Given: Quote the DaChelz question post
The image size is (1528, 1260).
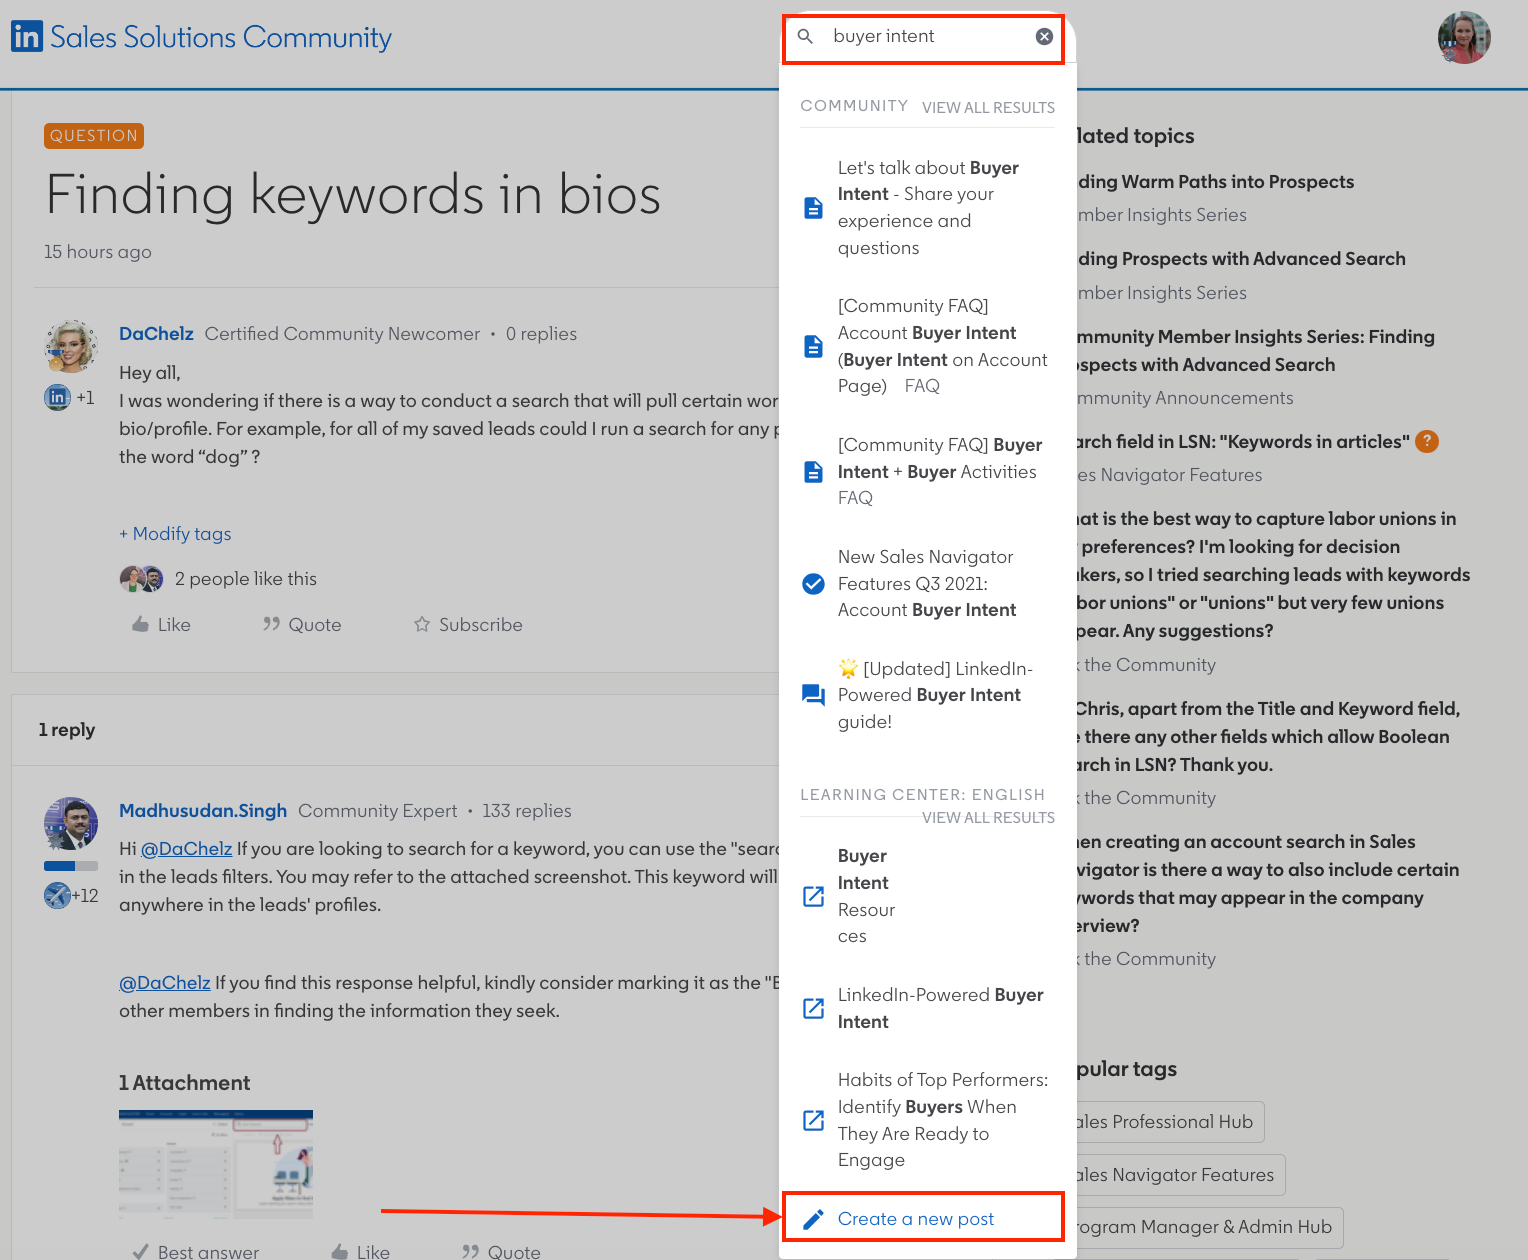Looking at the screenshot, I should pos(302,625).
